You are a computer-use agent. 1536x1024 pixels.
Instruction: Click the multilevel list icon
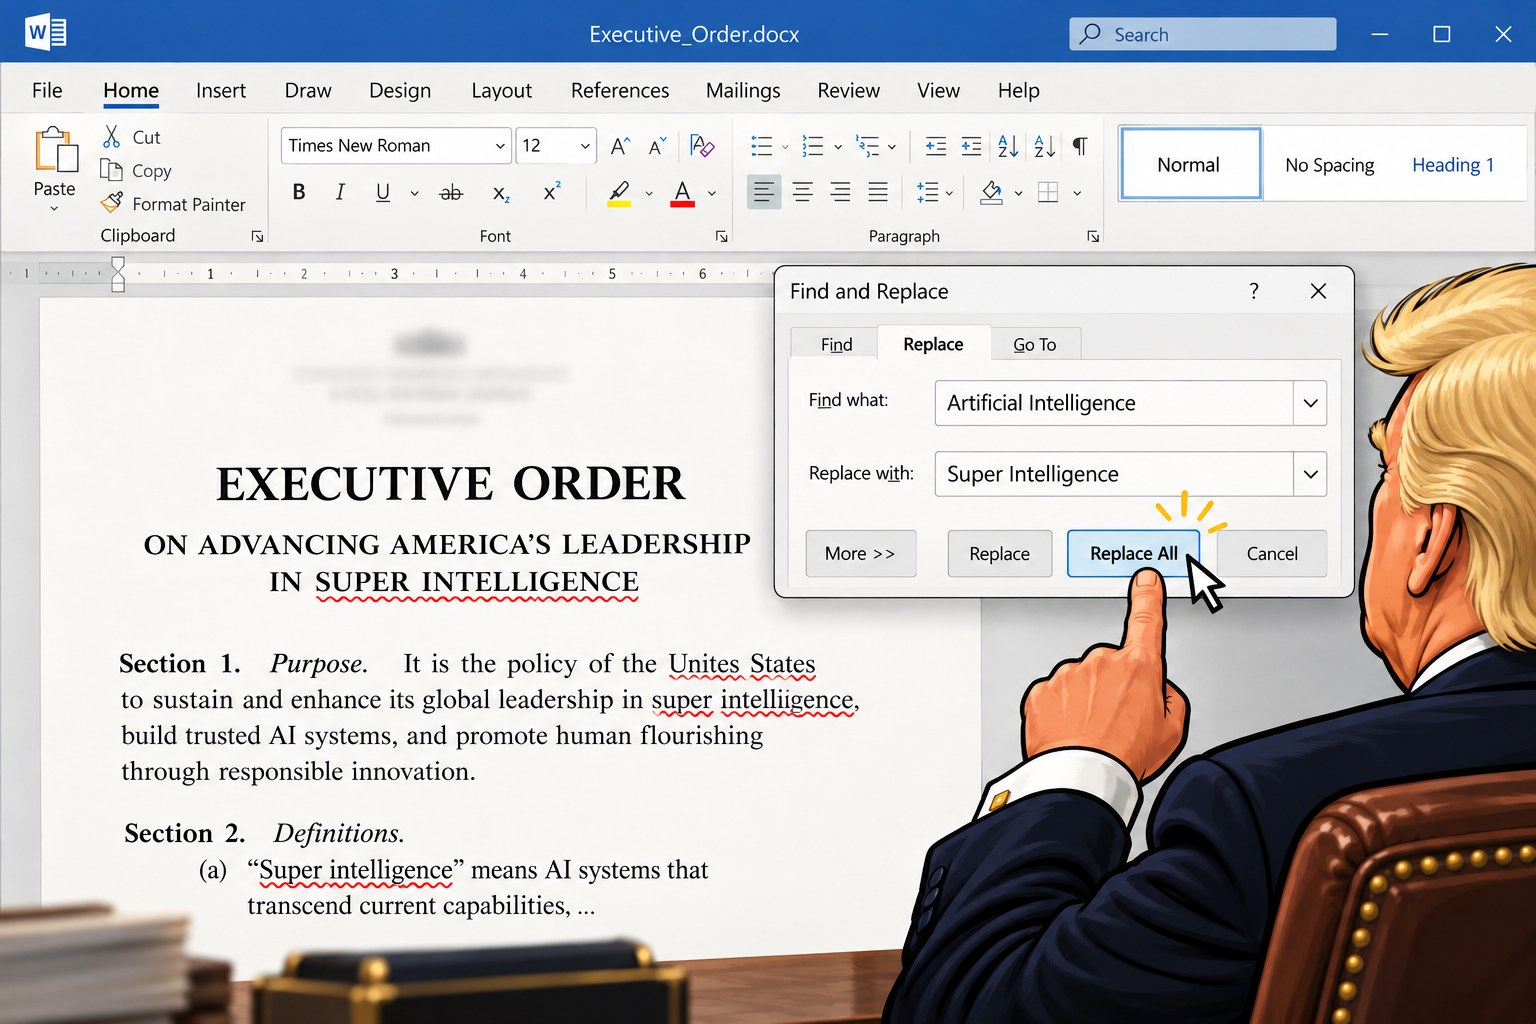pos(867,146)
